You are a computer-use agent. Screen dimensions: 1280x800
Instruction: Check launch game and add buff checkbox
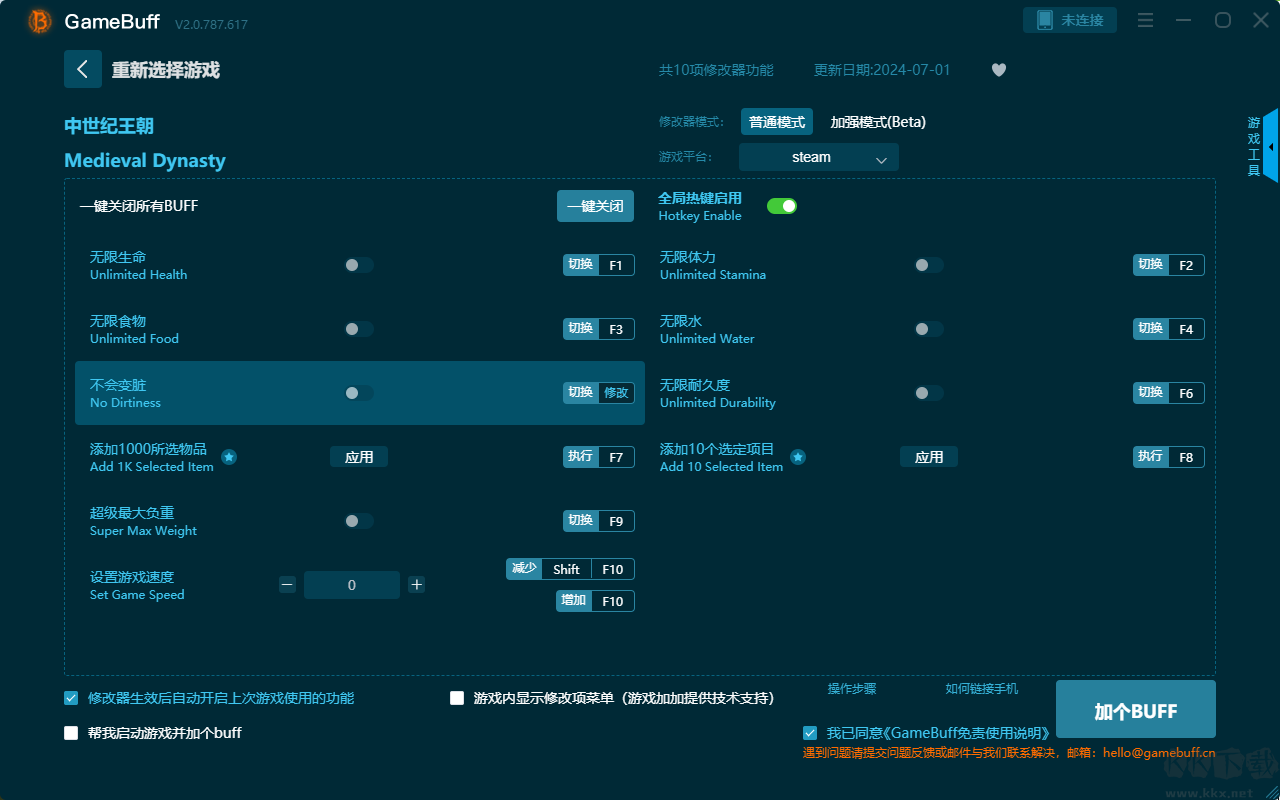pyautogui.click(x=71, y=733)
